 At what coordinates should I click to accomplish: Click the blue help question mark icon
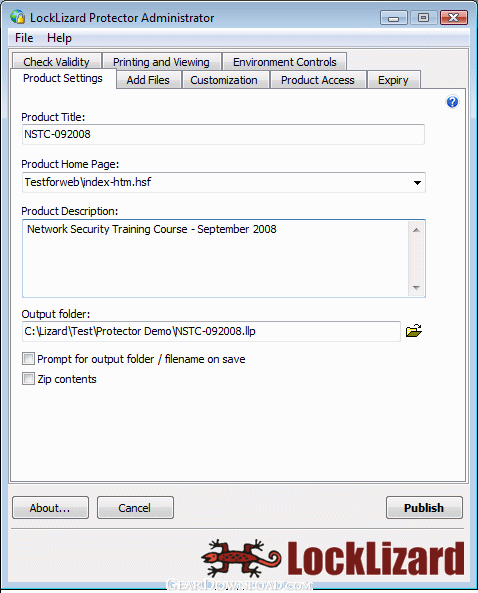(452, 102)
